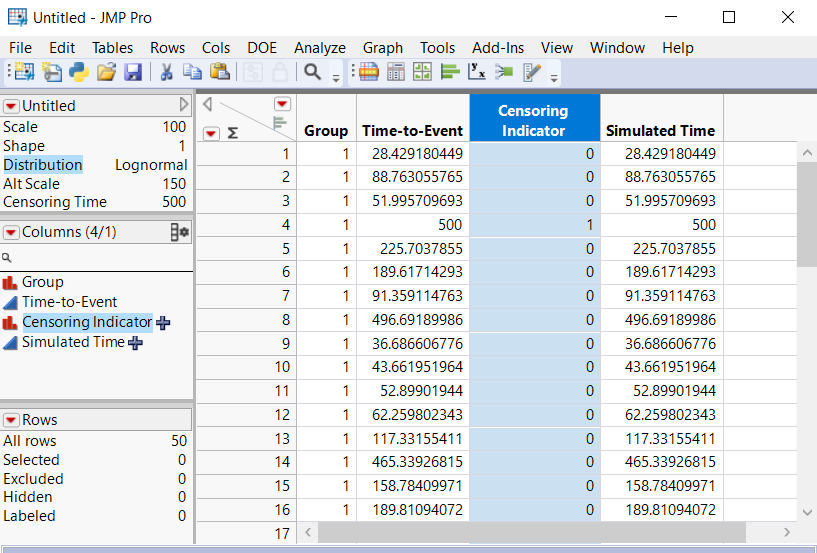The height and width of the screenshot is (553, 817).
Task: Click the Save floppy disk icon
Action: [132, 71]
